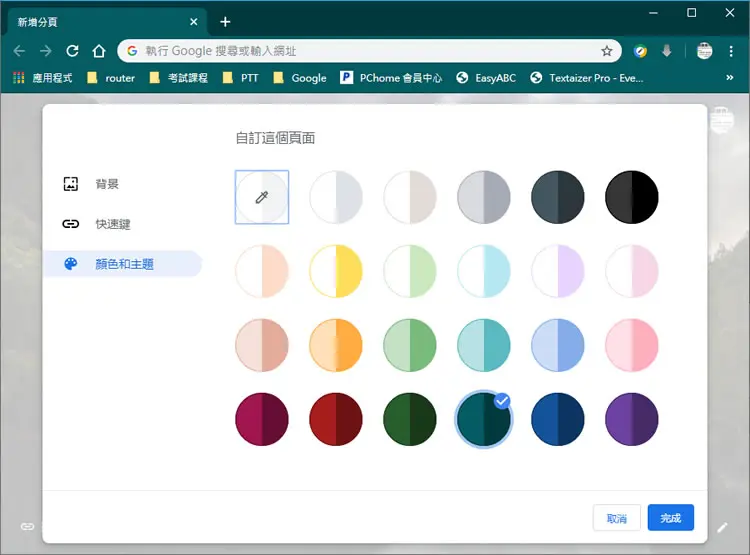Click the browser reload icon
750x555 pixels.
72,51
